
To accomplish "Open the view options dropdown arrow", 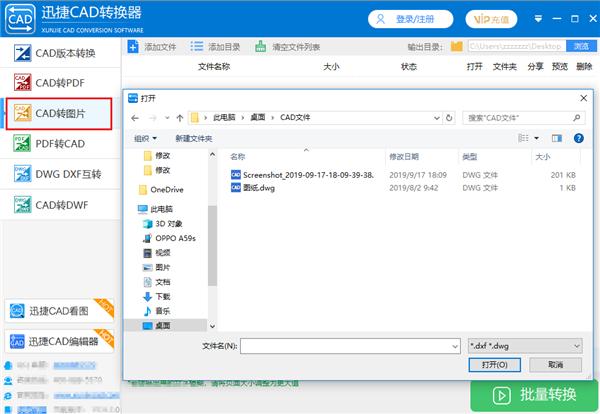I will [x=536, y=138].
